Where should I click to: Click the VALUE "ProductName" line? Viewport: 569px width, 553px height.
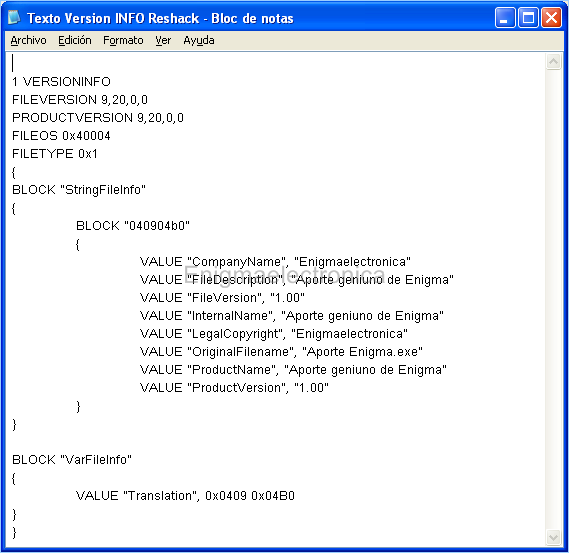[x=293, y=370]
